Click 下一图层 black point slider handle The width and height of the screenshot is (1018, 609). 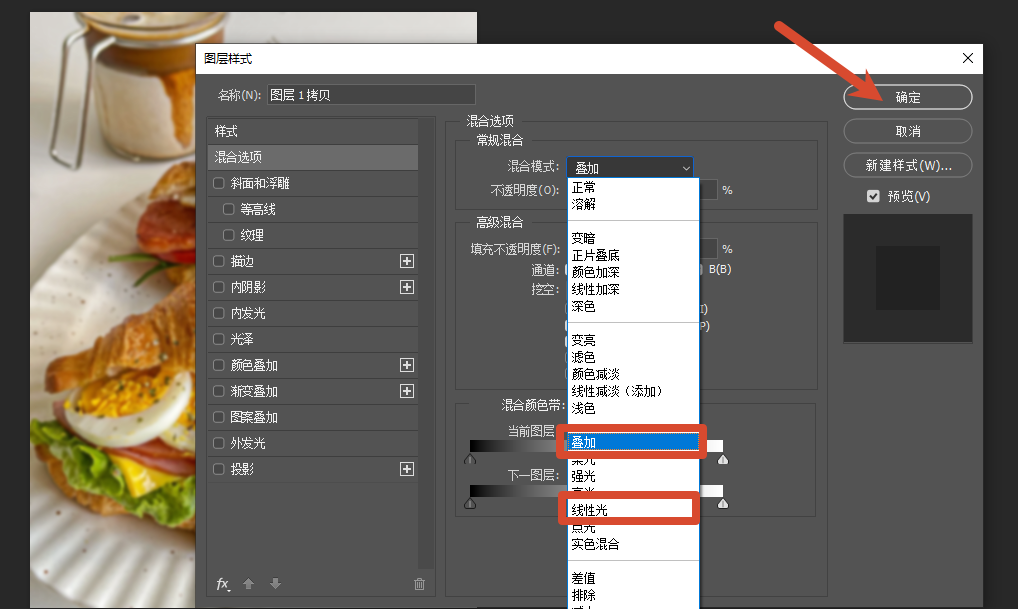(470, 503)
